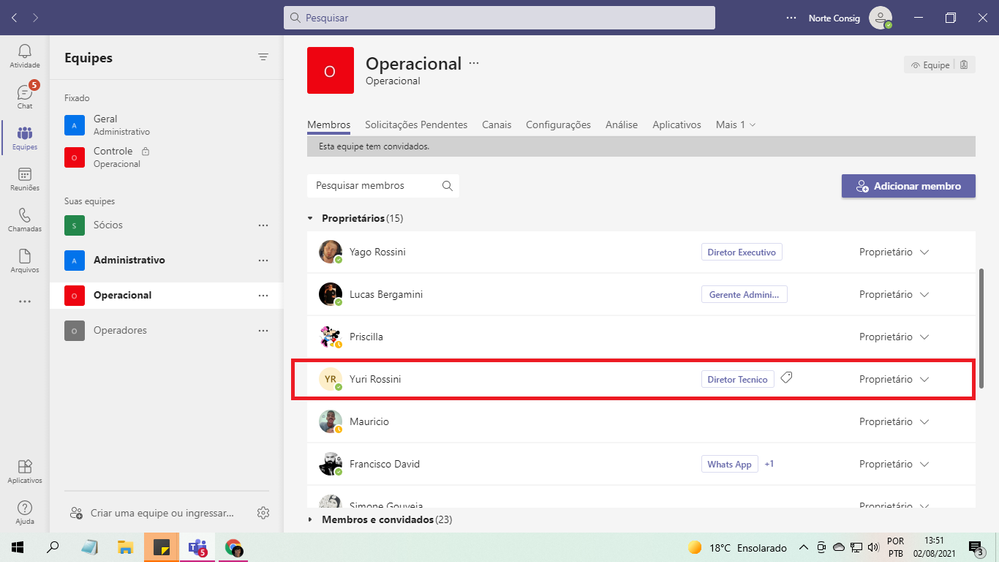The height and width of the screenshot is (562, 999).
Task: Switch to the Canais tab
Action: [496, 125]
